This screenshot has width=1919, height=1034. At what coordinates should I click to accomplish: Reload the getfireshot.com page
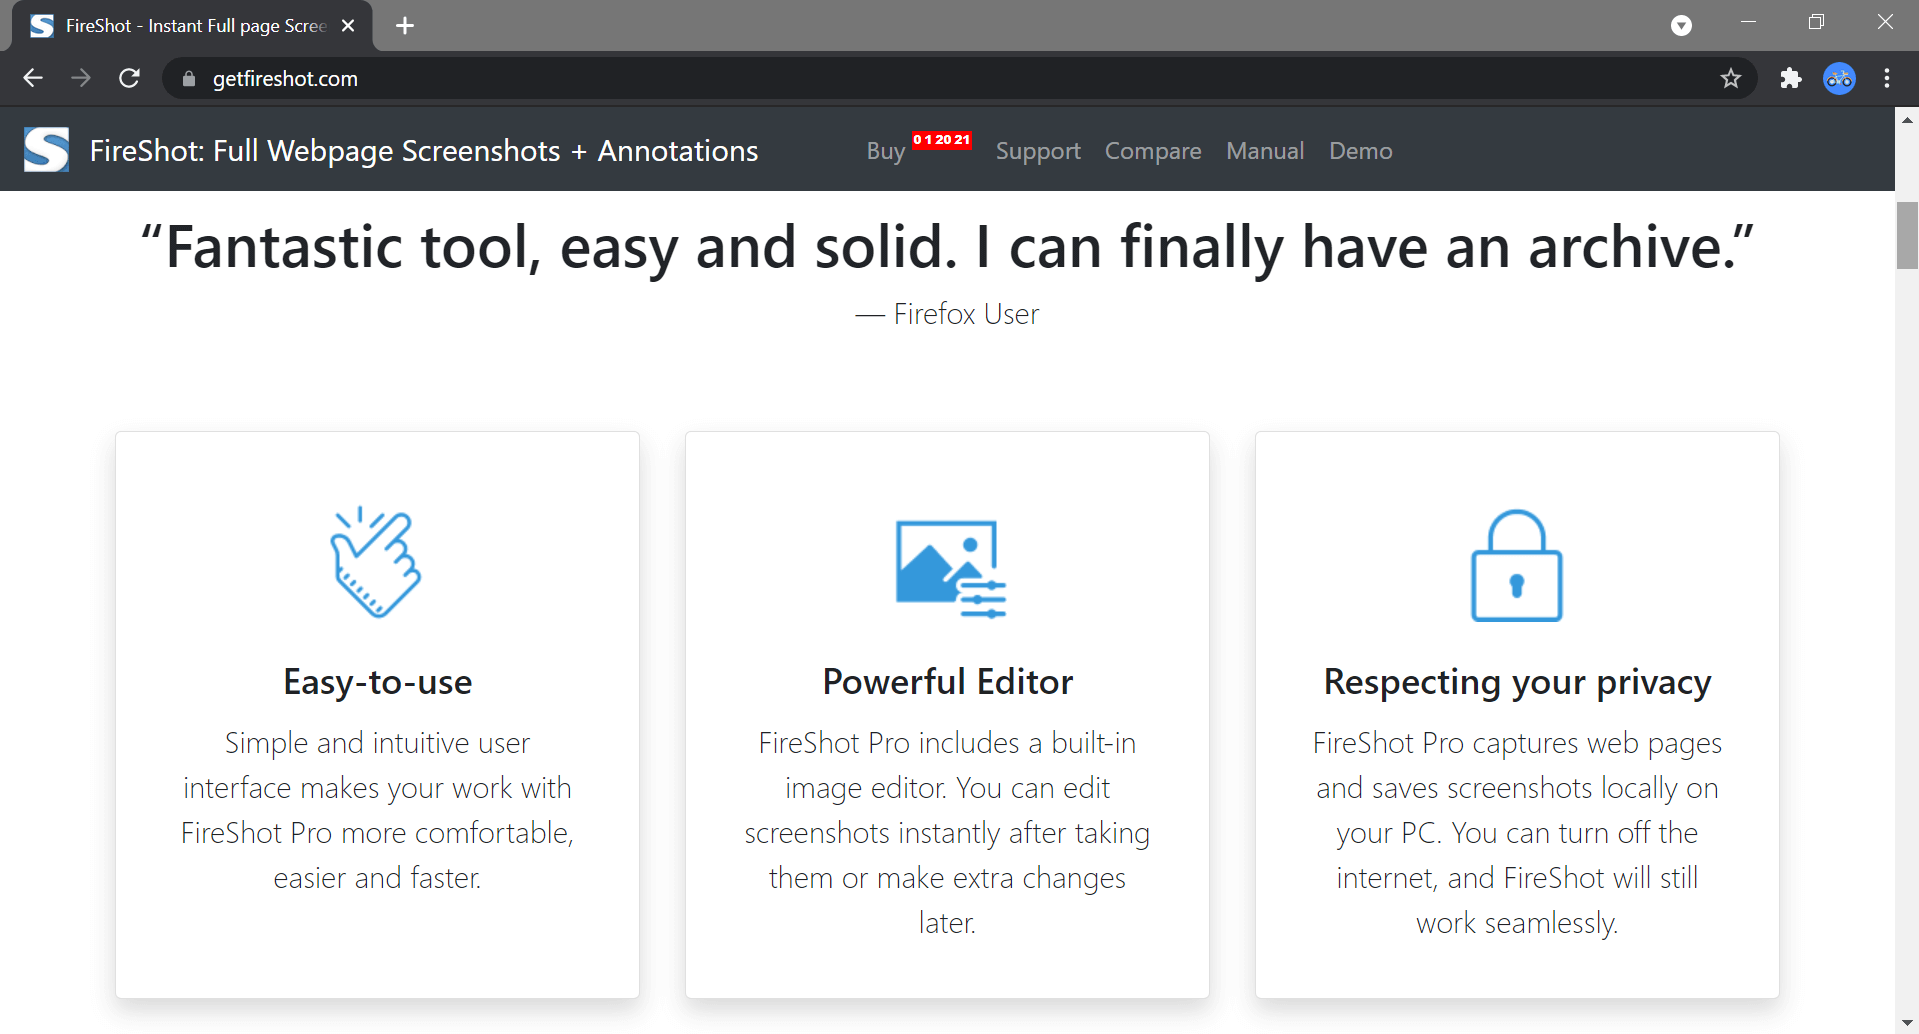(129, 78)
